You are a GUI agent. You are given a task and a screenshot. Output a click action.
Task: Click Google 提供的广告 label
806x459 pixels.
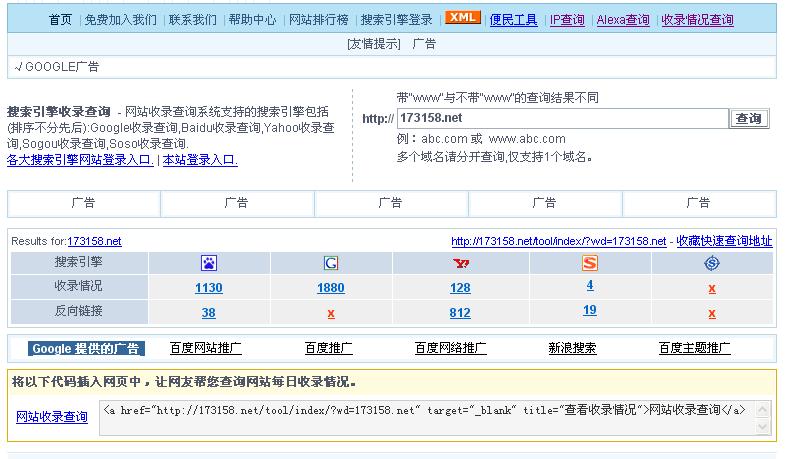click(x=86, y=348)
